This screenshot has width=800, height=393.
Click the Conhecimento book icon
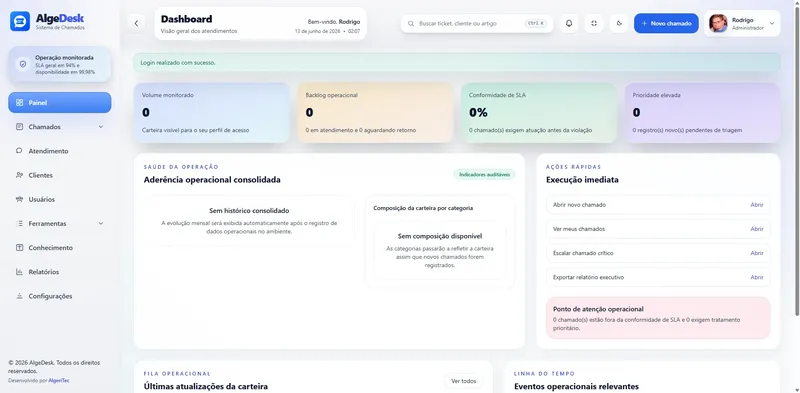pos(19,248)
